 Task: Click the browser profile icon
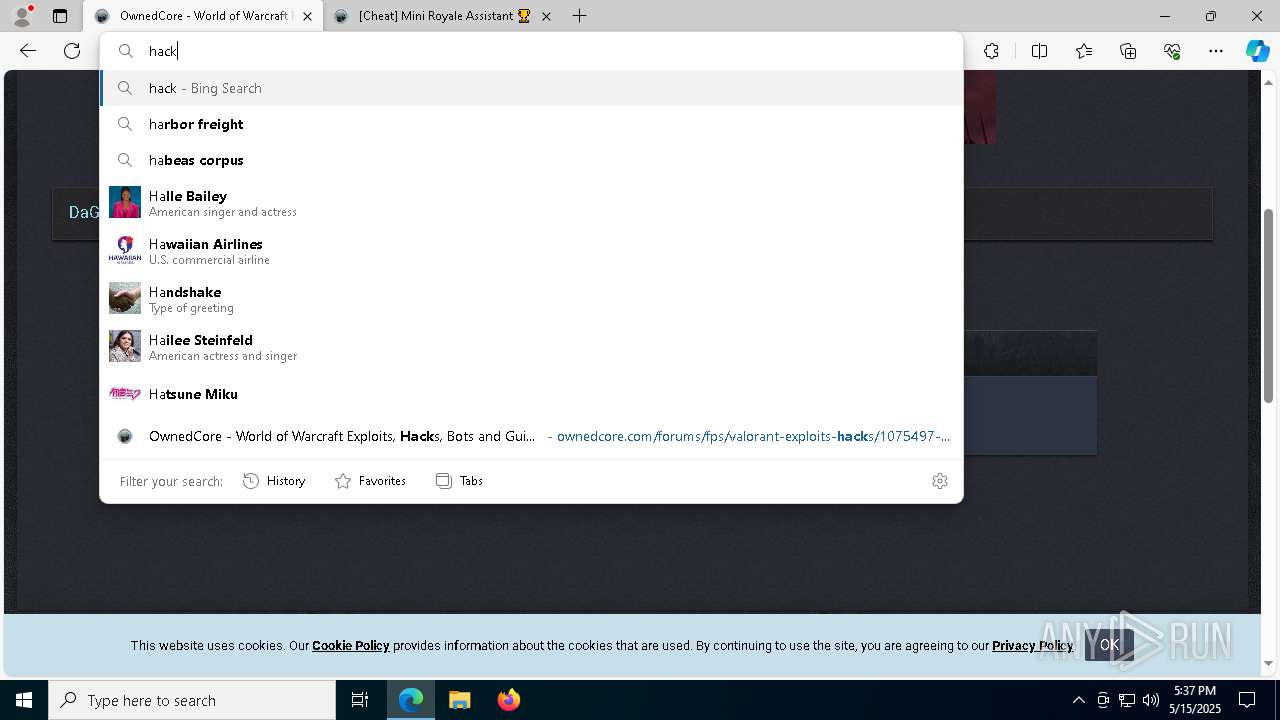click(22, 16)
